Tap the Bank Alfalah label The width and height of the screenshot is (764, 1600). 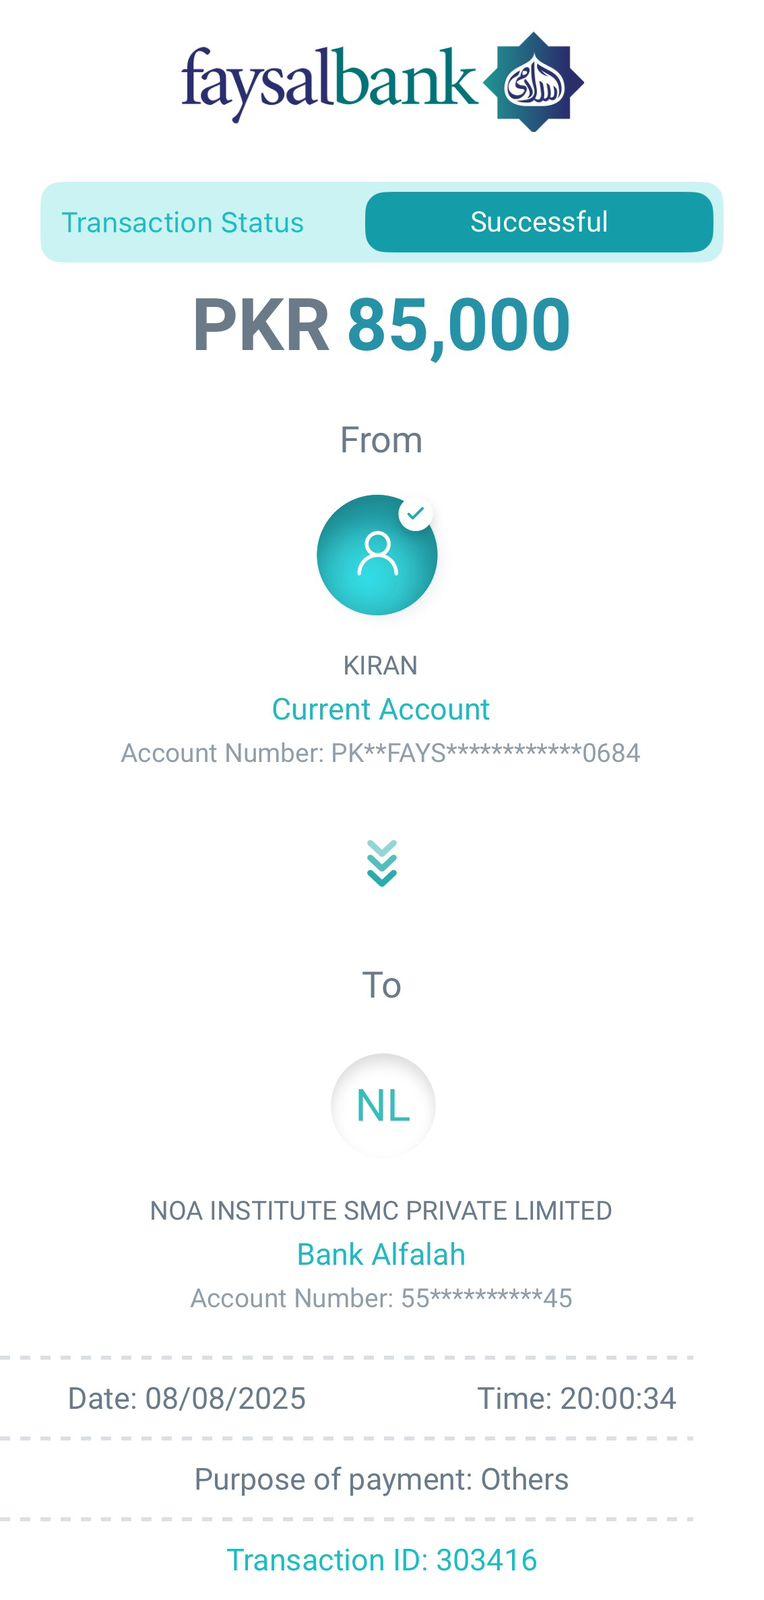click(381, 1254)
